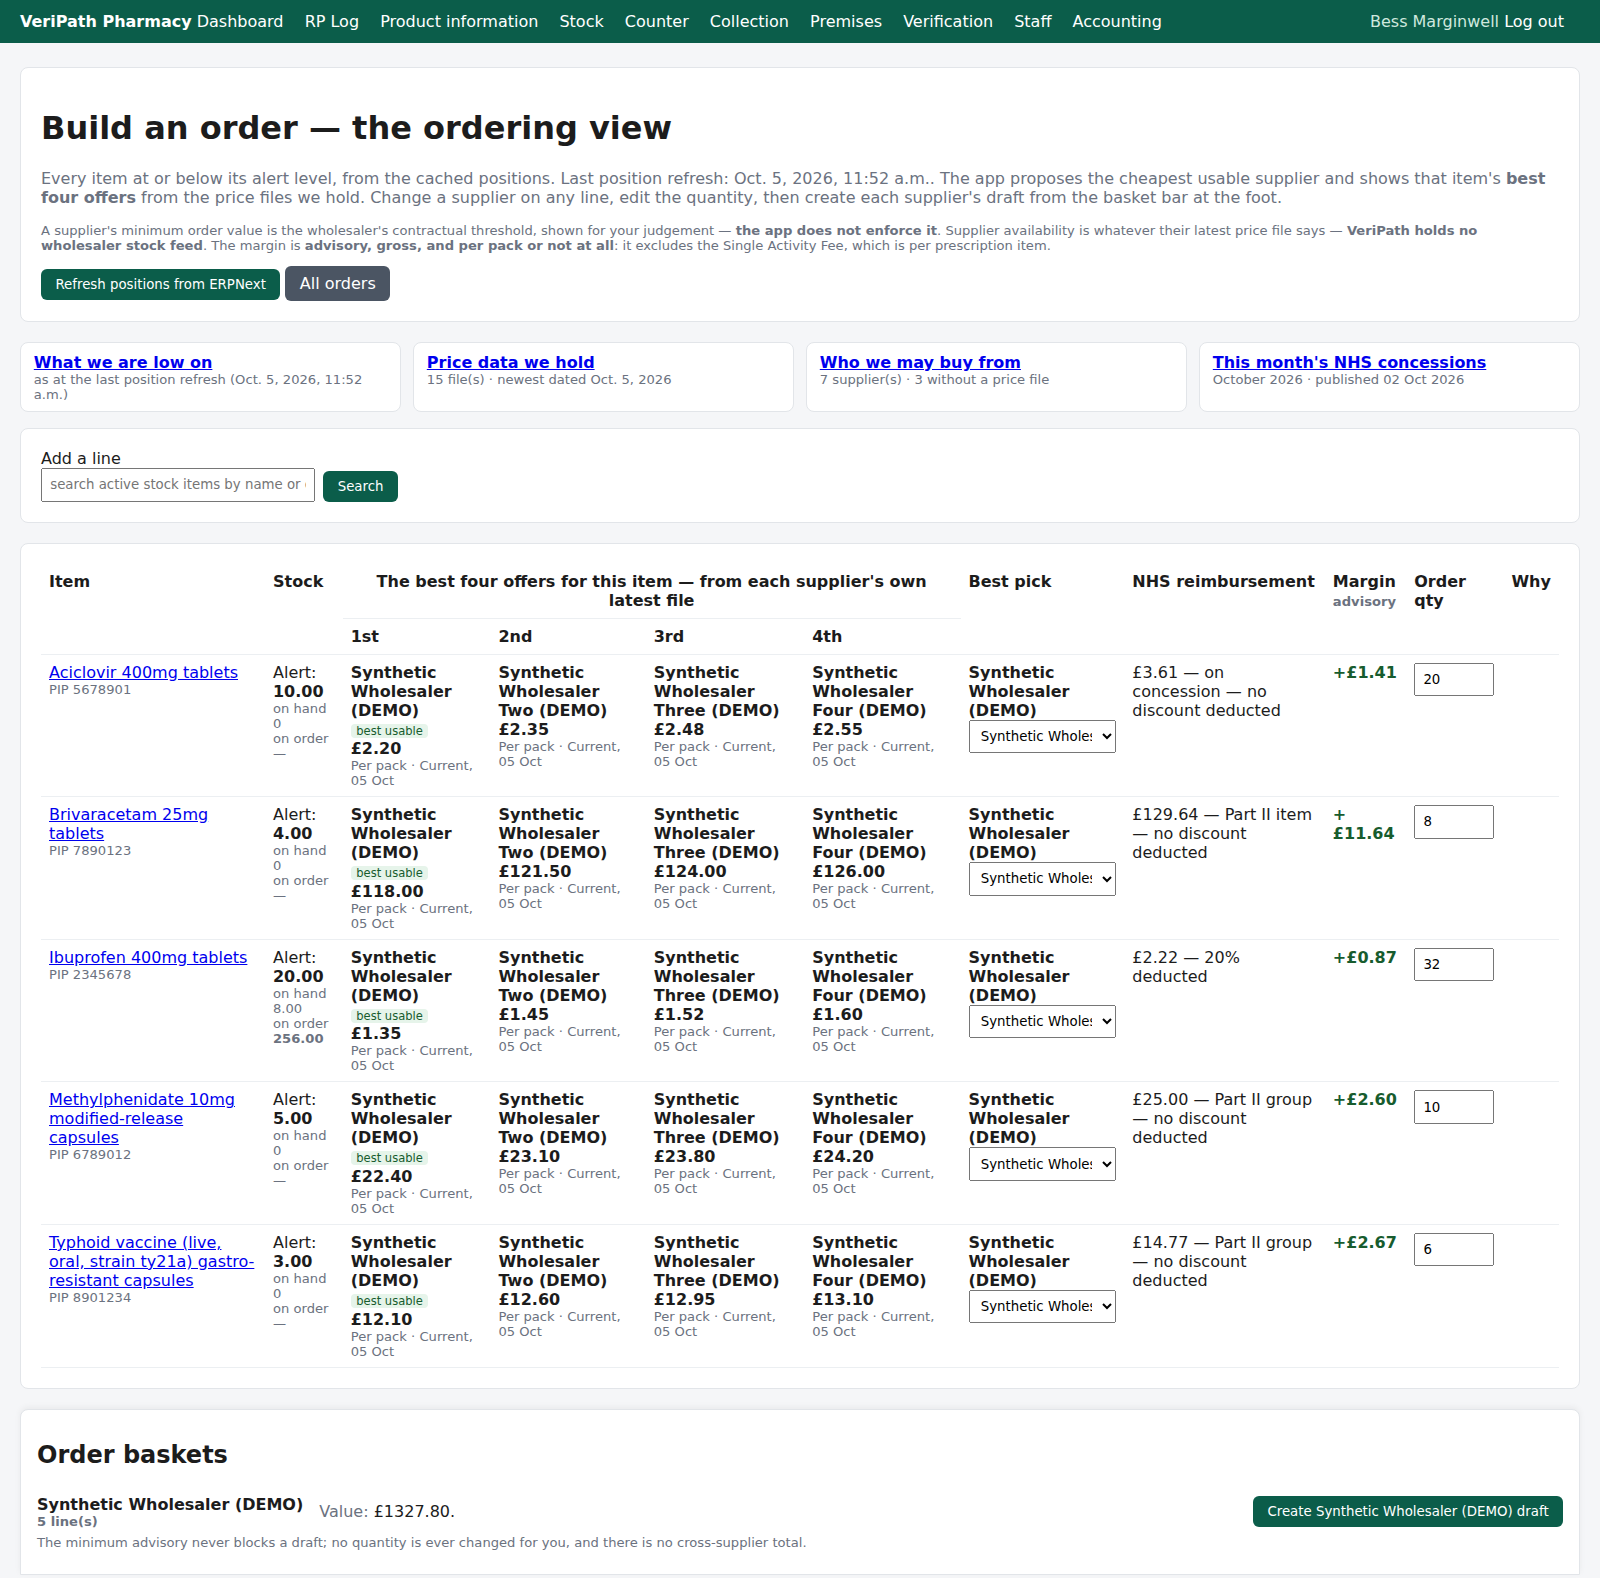Click Refresh positions from ERPNext
Image resolution: width=1600 pixels, height=1578 pixels.
click(160, 284)
